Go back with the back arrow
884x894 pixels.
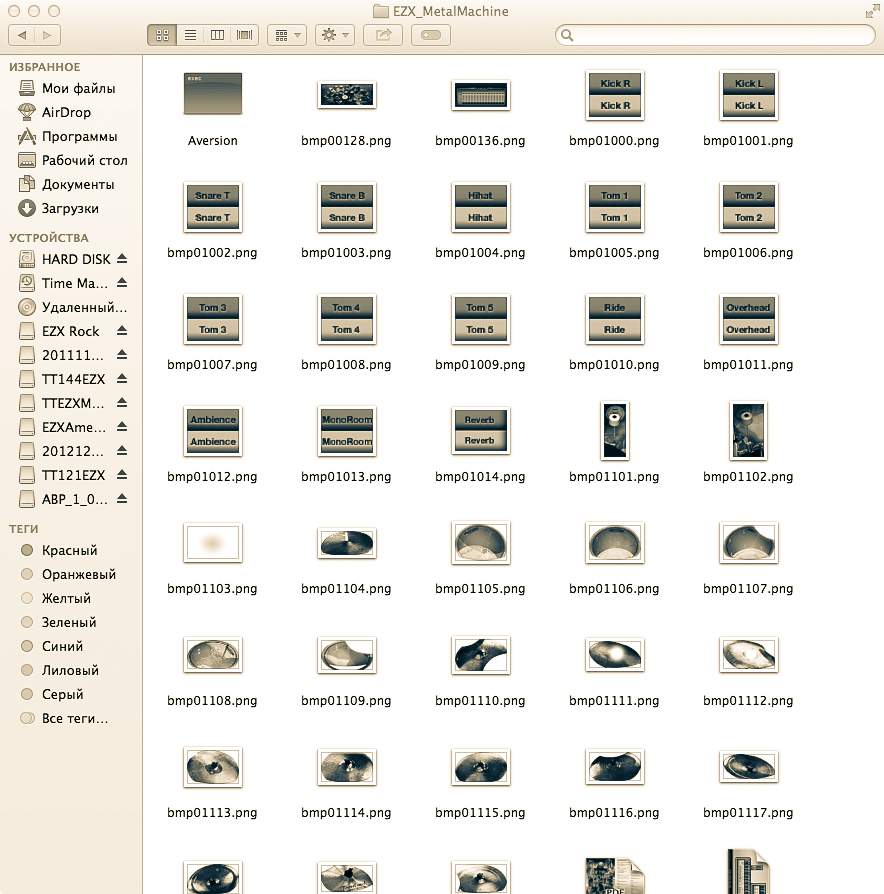[22, 35]
